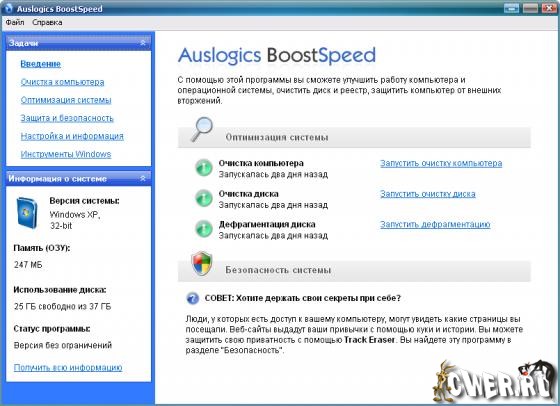Click the green status icon beside Очистка диска
560x406 pixels.
[204, 198]
